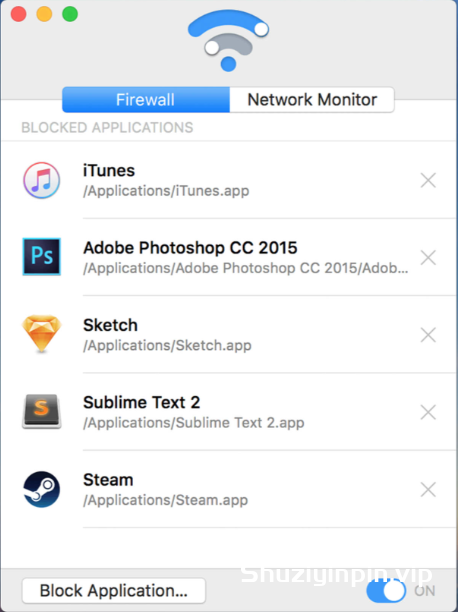Select the Steam row by its name
The image size is (458, 612).
point(108,480)
